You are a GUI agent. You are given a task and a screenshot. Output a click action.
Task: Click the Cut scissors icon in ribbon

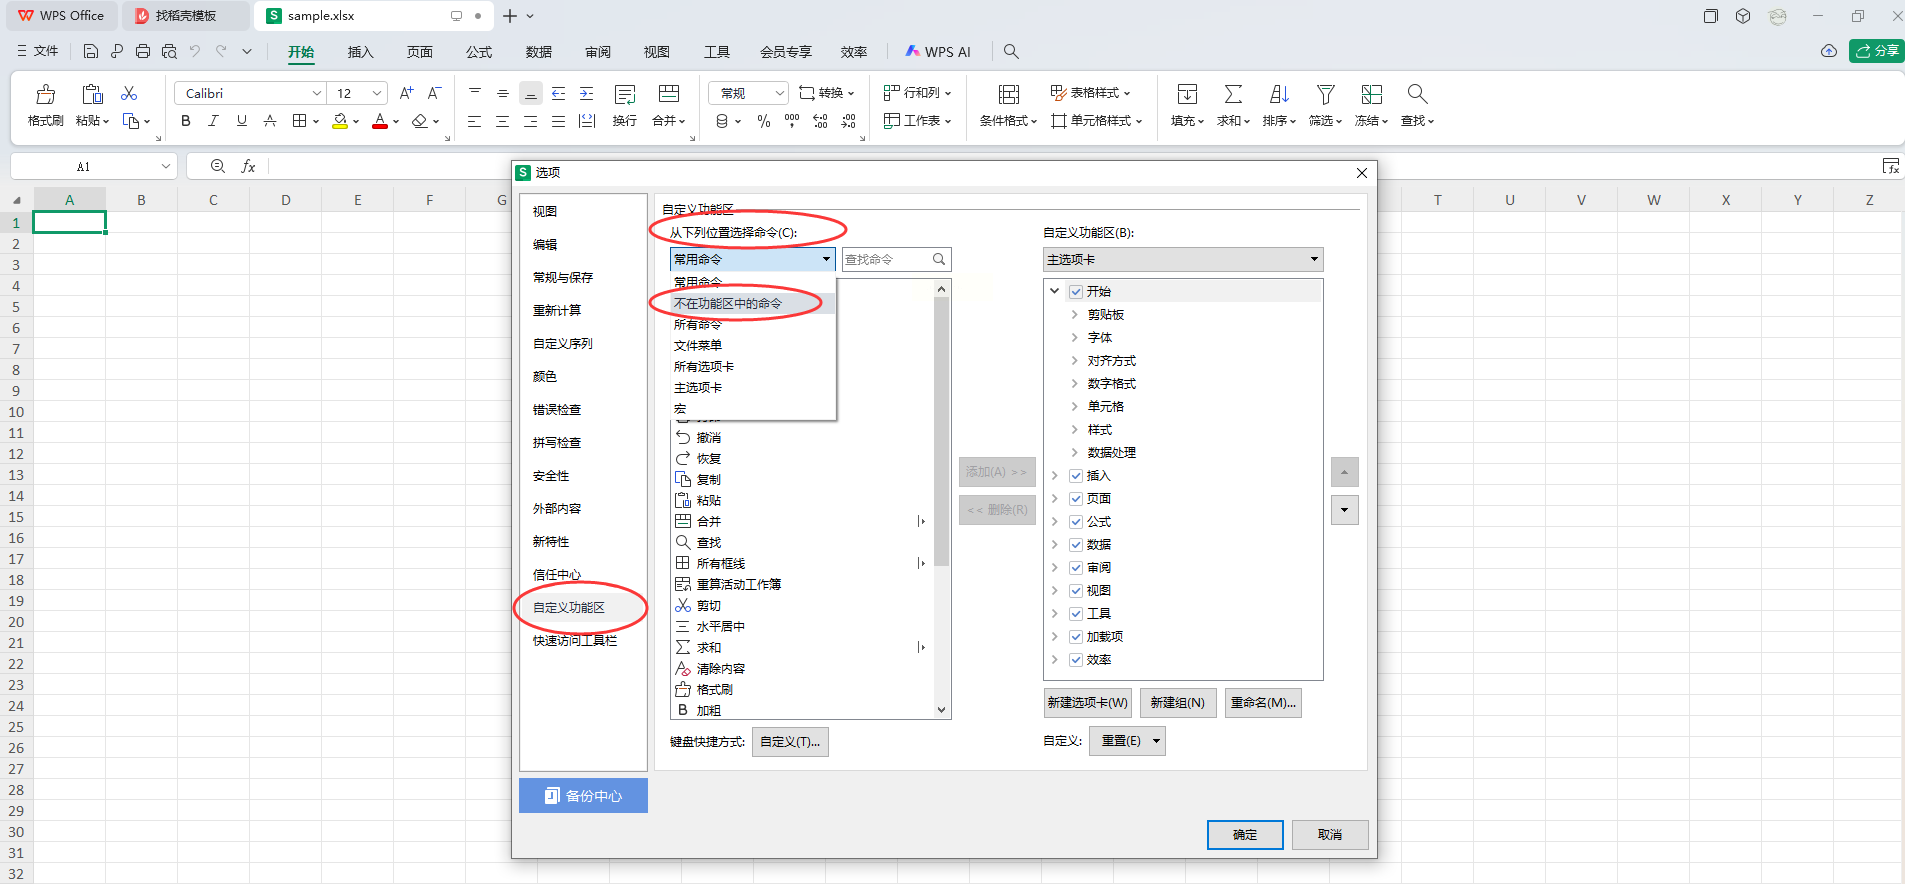click(x=129, y=93)
